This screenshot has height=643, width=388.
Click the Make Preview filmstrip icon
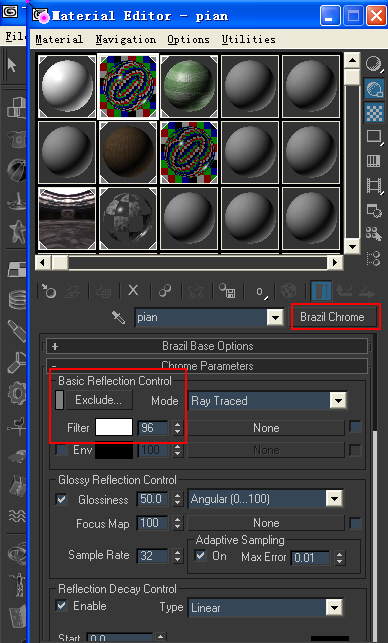coord(374,186)
